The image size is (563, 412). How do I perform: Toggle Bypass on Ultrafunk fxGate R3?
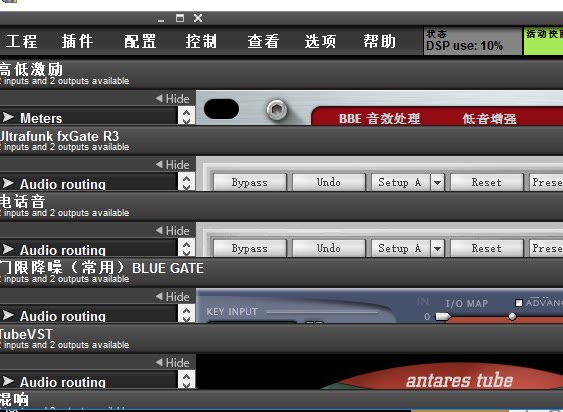point(250,182)
